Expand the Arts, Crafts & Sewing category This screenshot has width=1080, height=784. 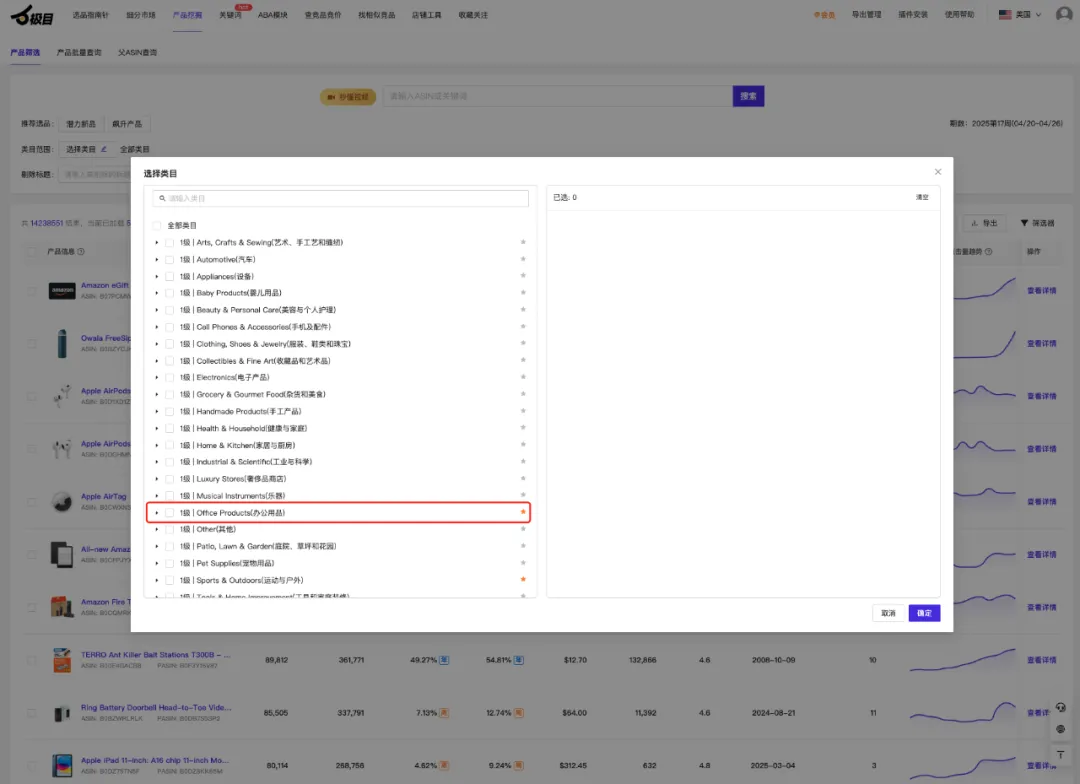pos(157,243)
